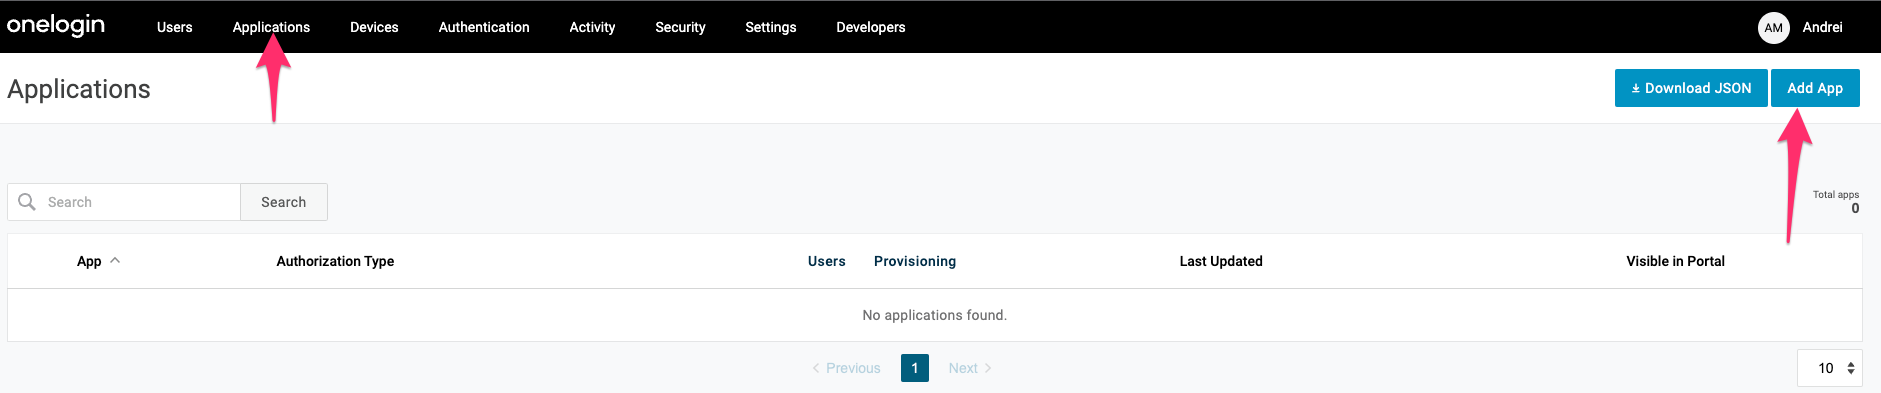Open the Settings menu
Viewport: 1881px width, 393px height.
click(771, 27)
